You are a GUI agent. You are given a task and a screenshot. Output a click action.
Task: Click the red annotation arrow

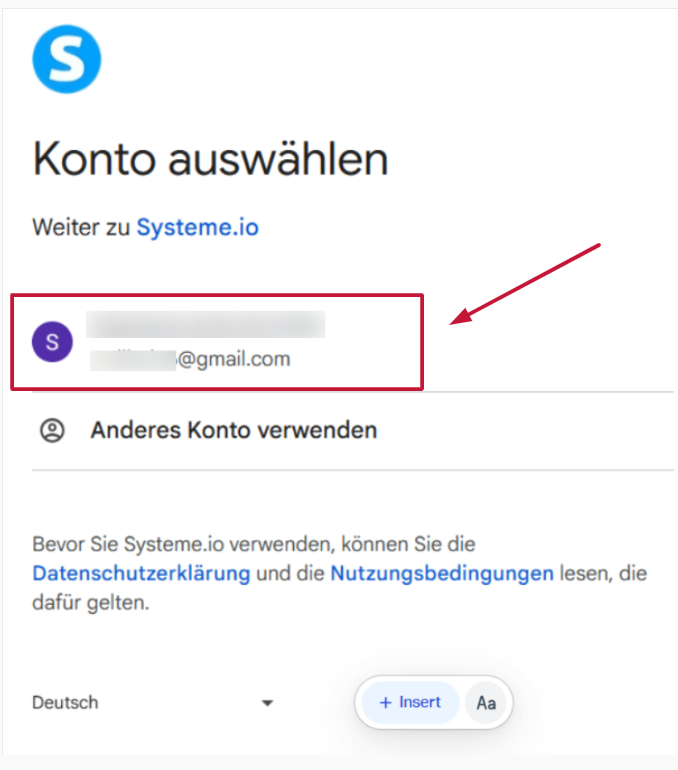525,284
